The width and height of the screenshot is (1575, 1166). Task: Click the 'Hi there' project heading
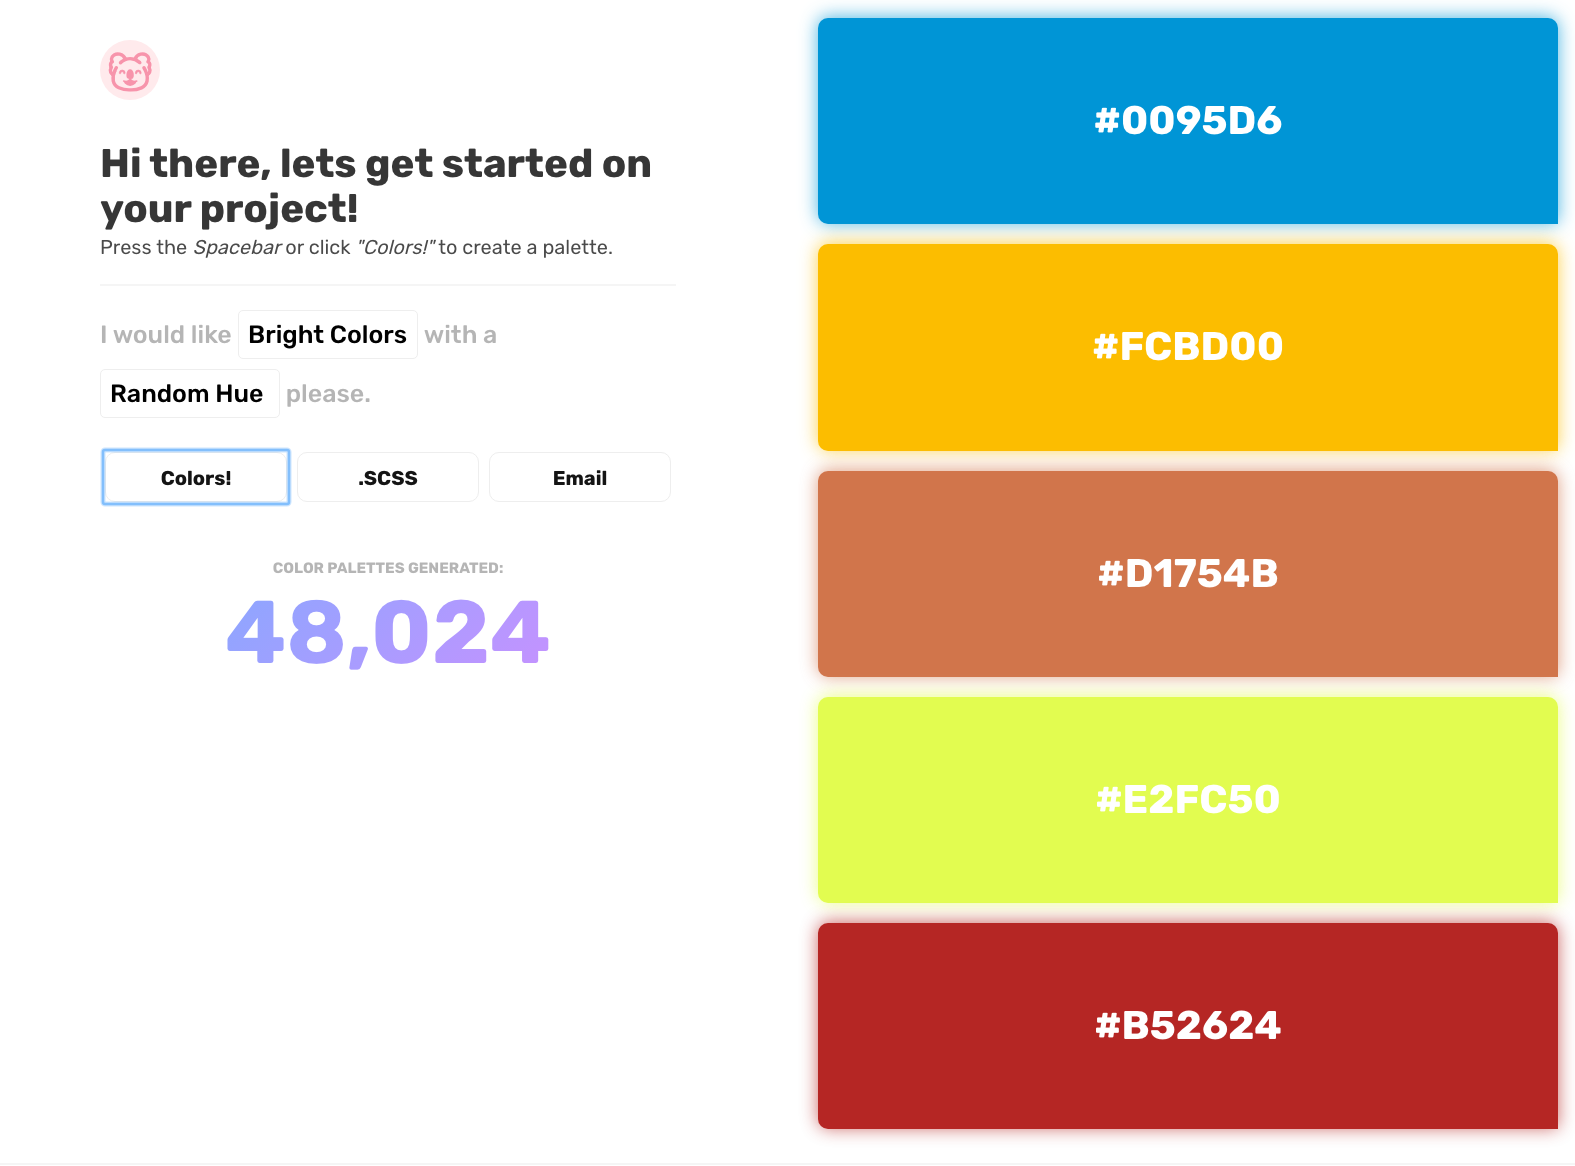click(x=376, y=186)
